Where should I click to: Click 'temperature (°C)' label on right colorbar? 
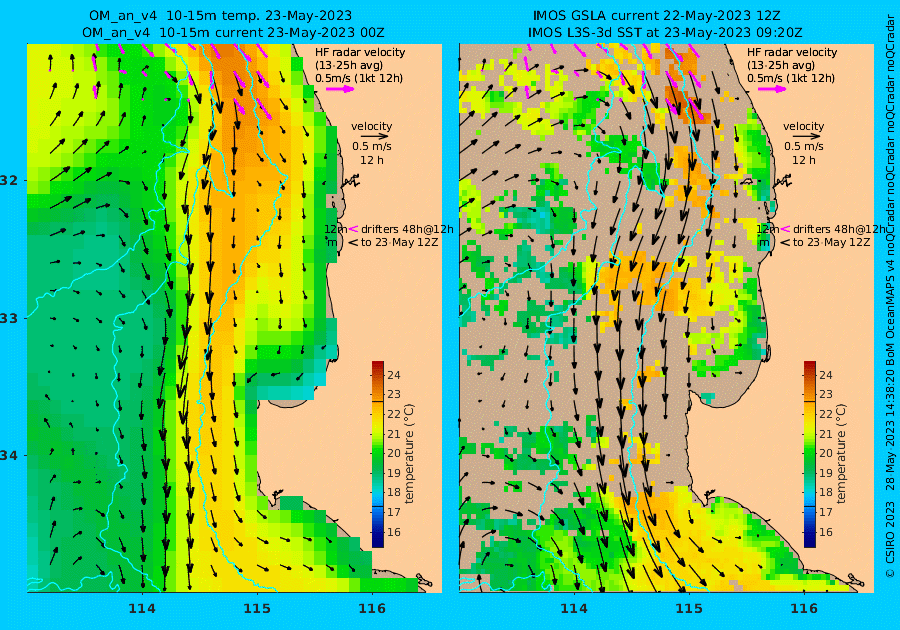[841, 454]
